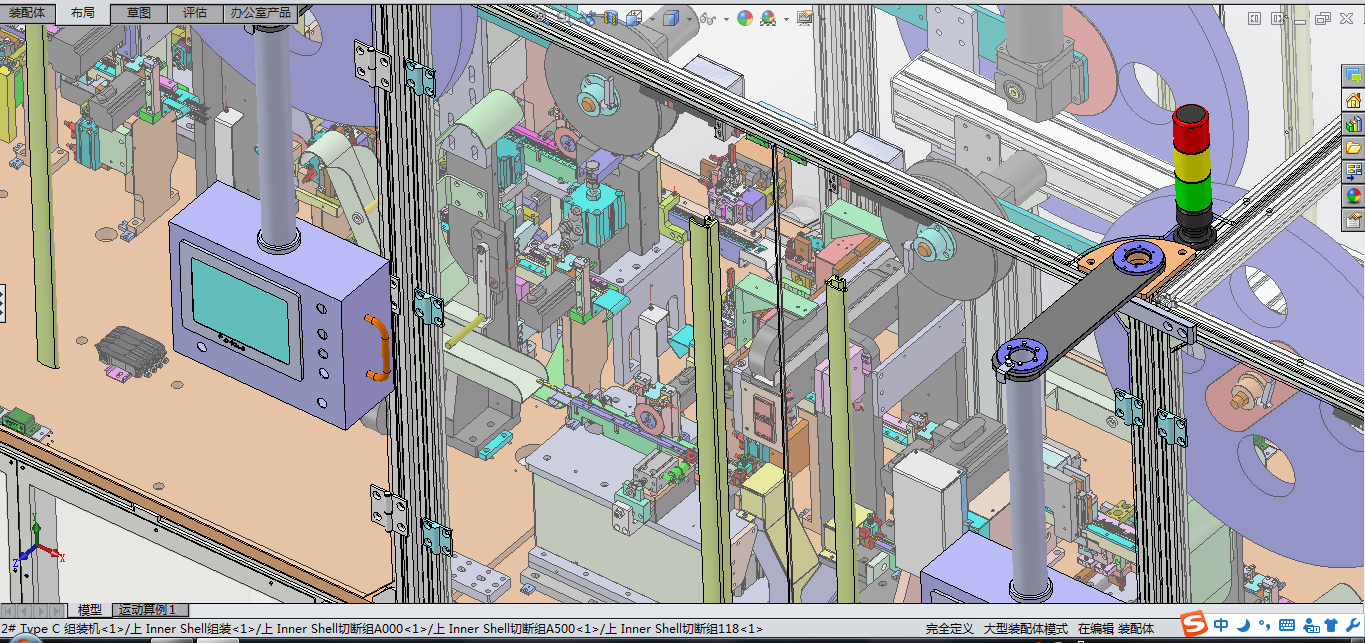Switch to the 布局 tab
Screen dimensions: 1365x643
pos(83,13)
